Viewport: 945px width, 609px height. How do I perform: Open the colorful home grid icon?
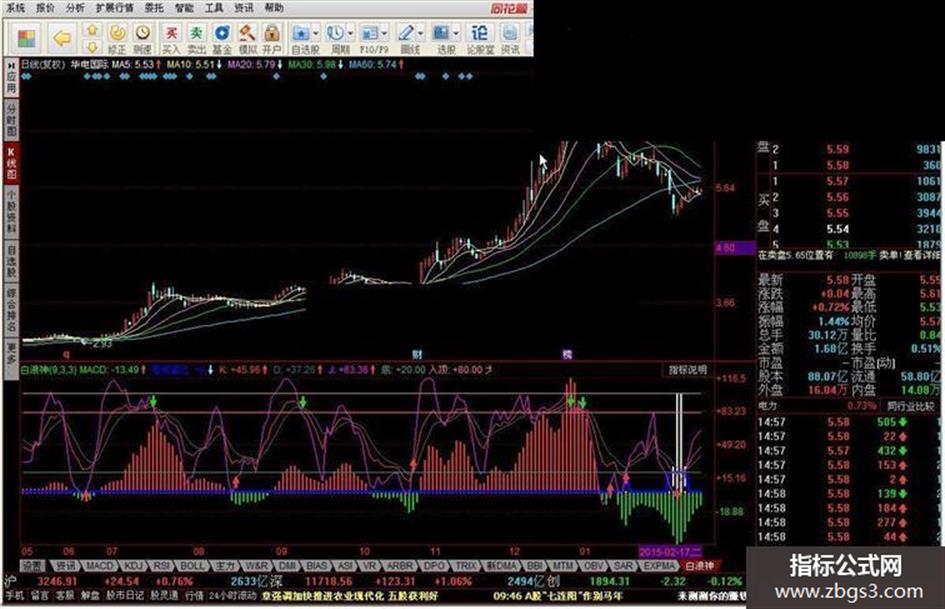click(x=27, y=39)
